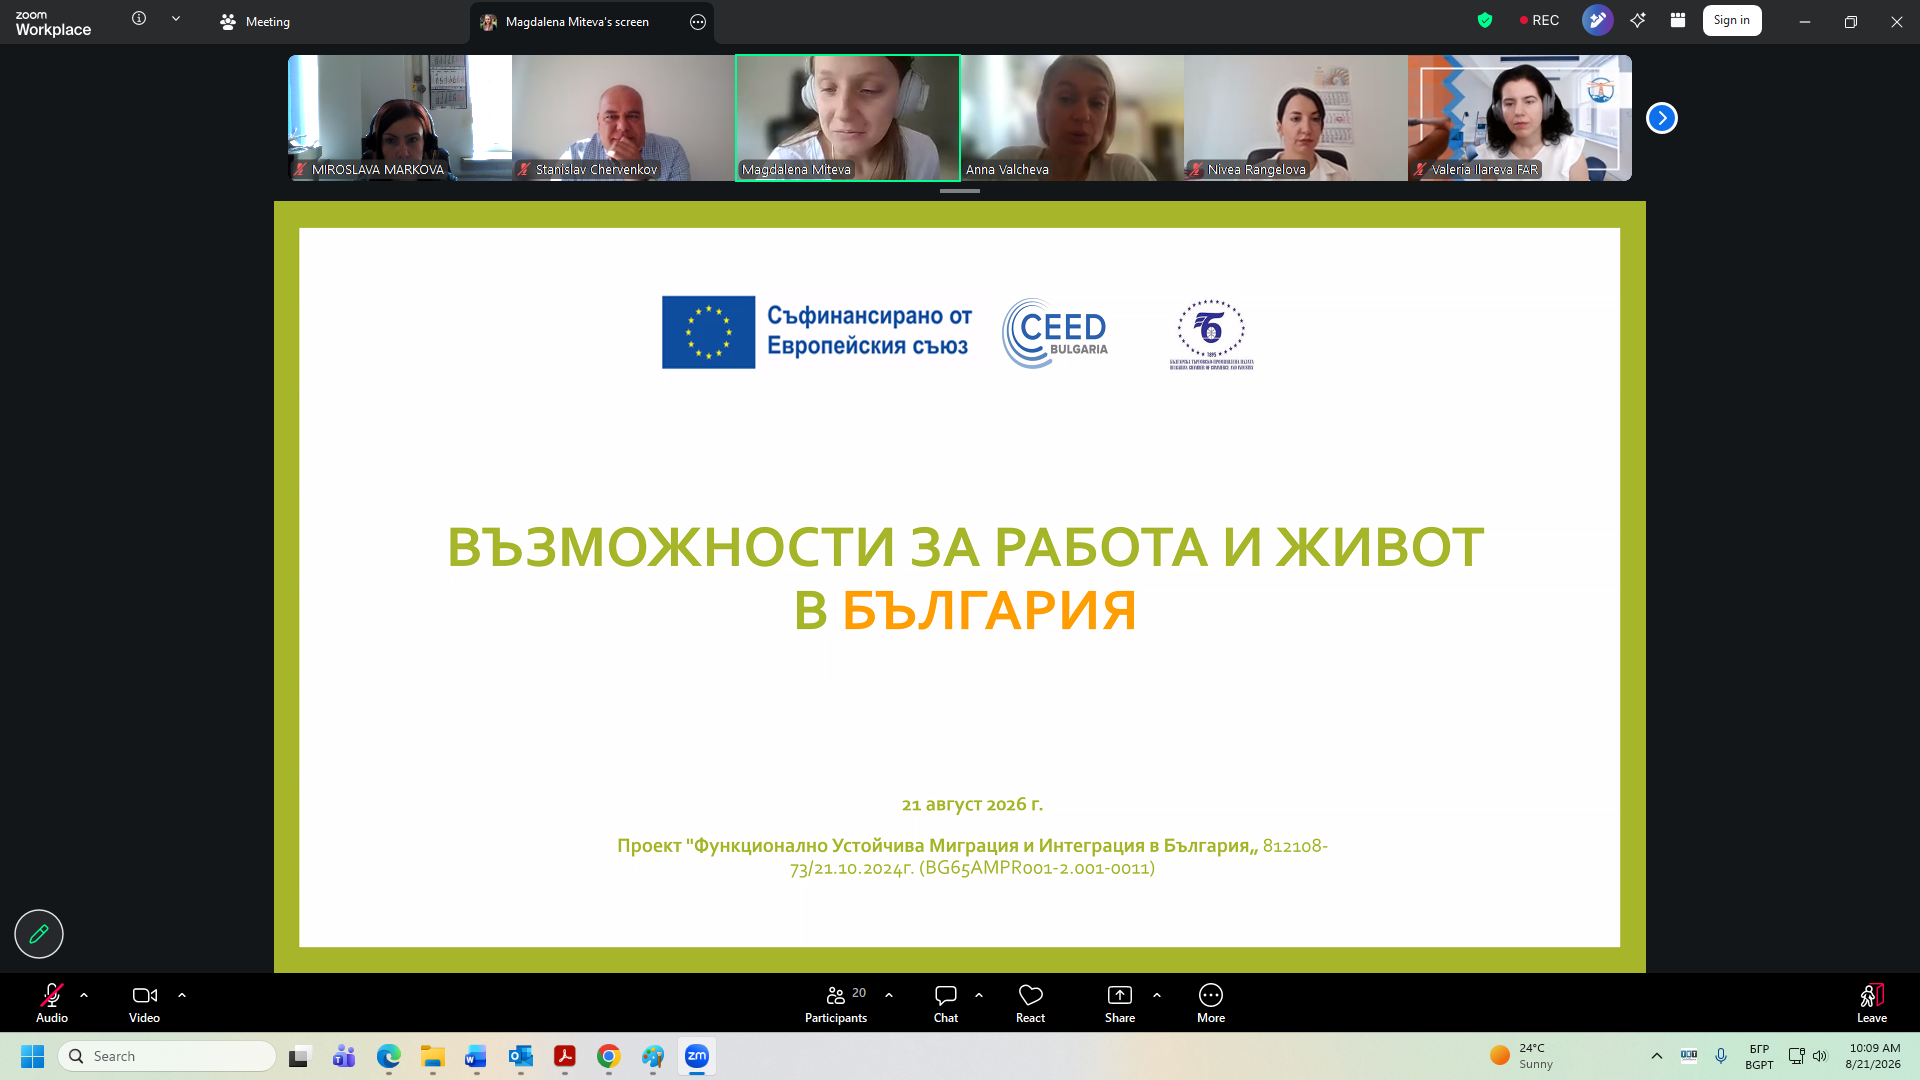Open the AI Companion purple icon
This screenshot has height=1080, width=1920.
tap(1598, 20)
